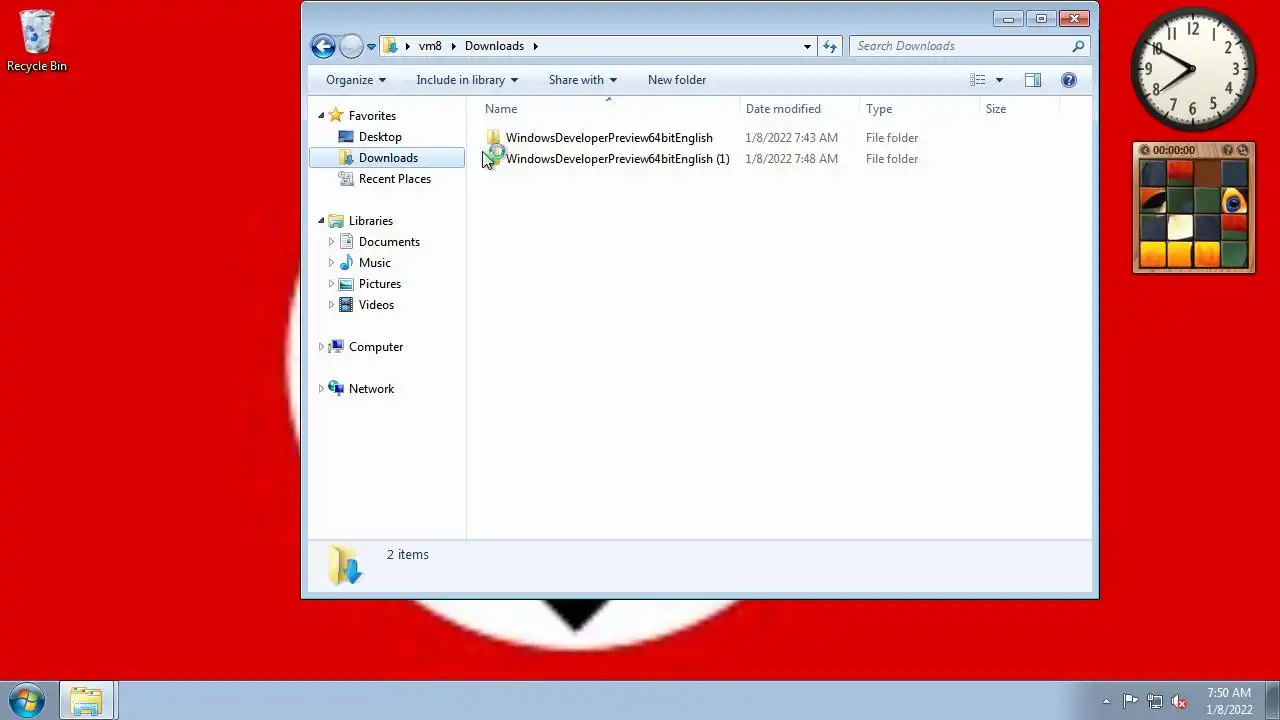Viewport: 1280px width, 720px height.
Task: Select WindowsDeveloperPreview64bitEnglish (1) folder
Action: pos(617,159)
